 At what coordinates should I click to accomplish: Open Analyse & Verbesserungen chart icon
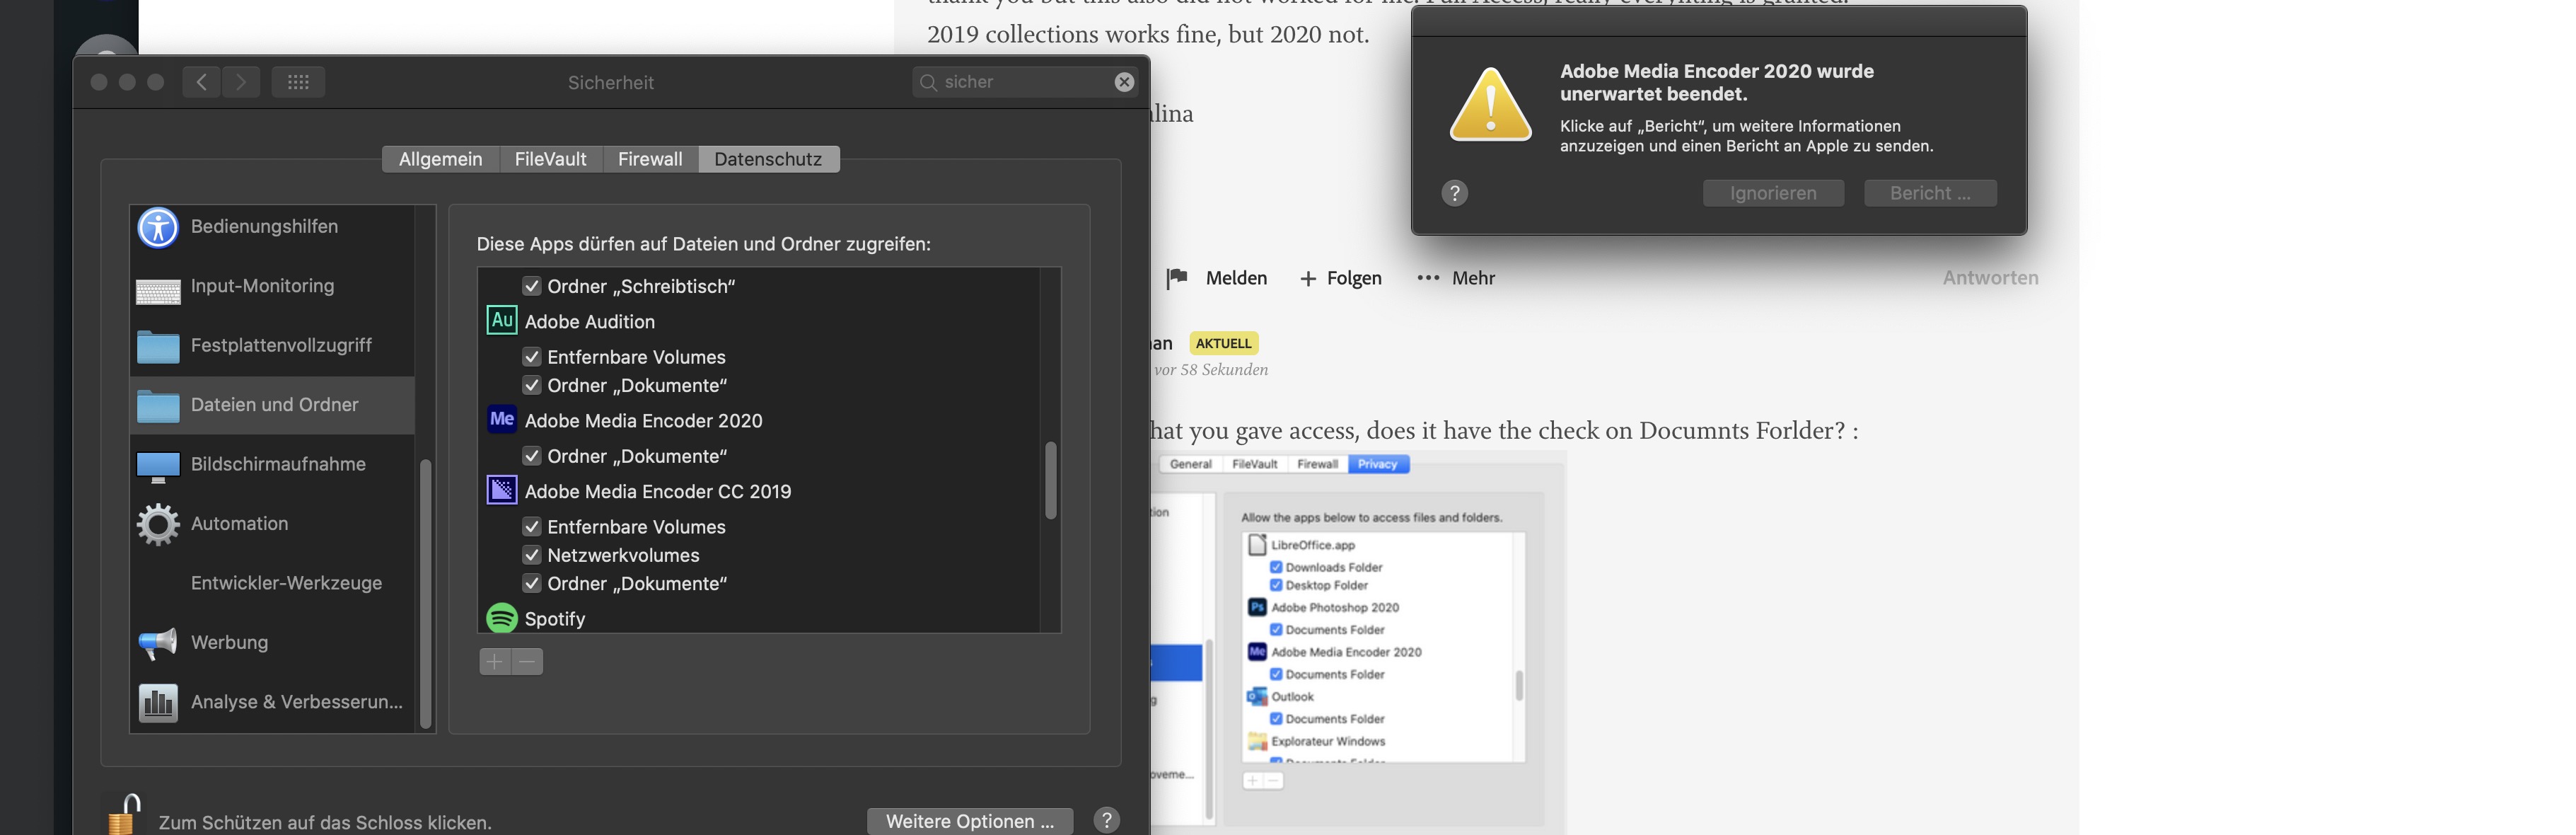pyautogui.click(x=158, y=703)
